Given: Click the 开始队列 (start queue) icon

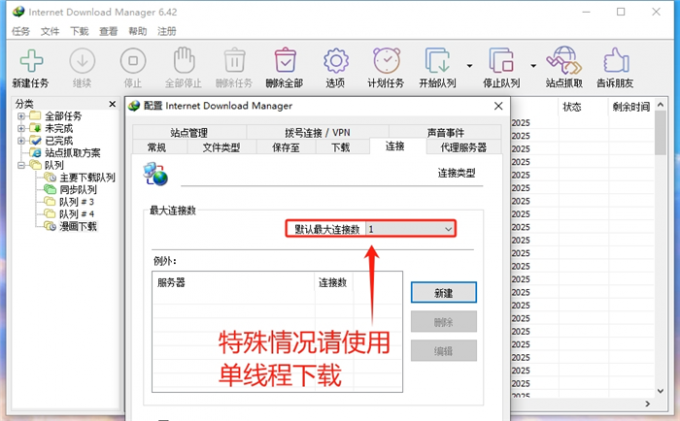Looking at the screenshot, I should pos(437,60).
